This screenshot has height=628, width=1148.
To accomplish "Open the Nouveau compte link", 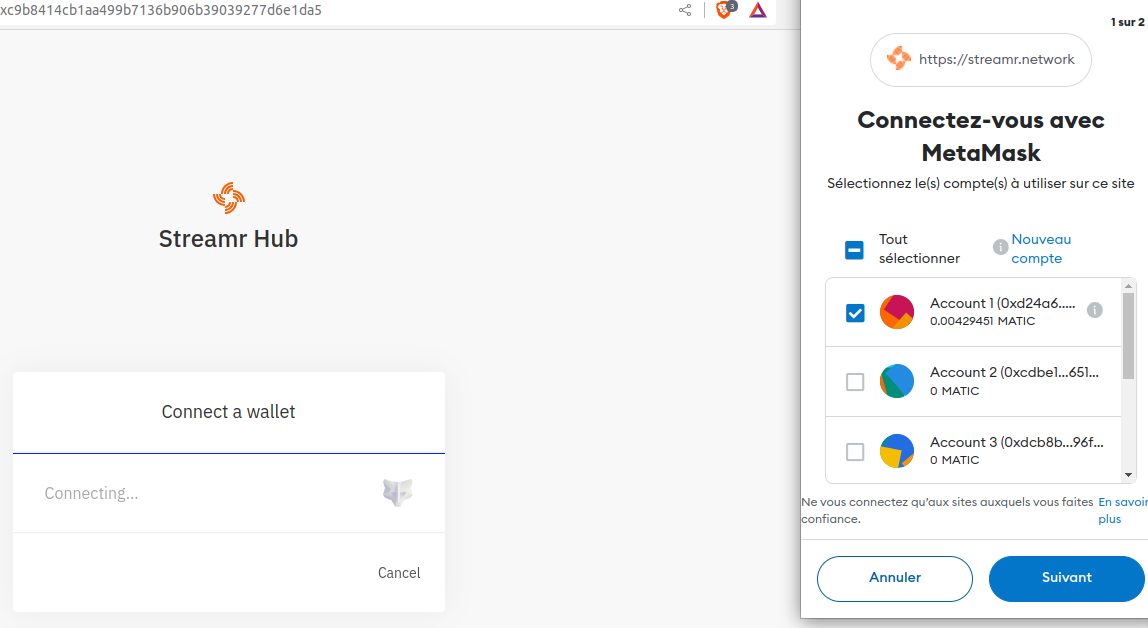I will pos(1040,249).
